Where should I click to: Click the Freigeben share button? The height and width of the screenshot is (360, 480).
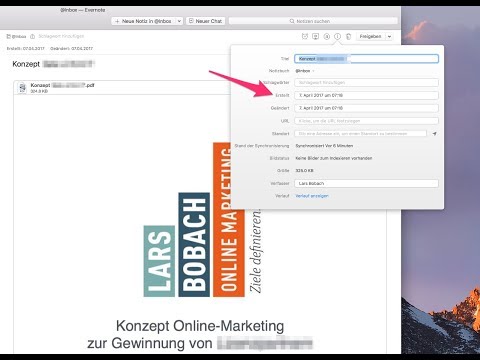point(371,36)
